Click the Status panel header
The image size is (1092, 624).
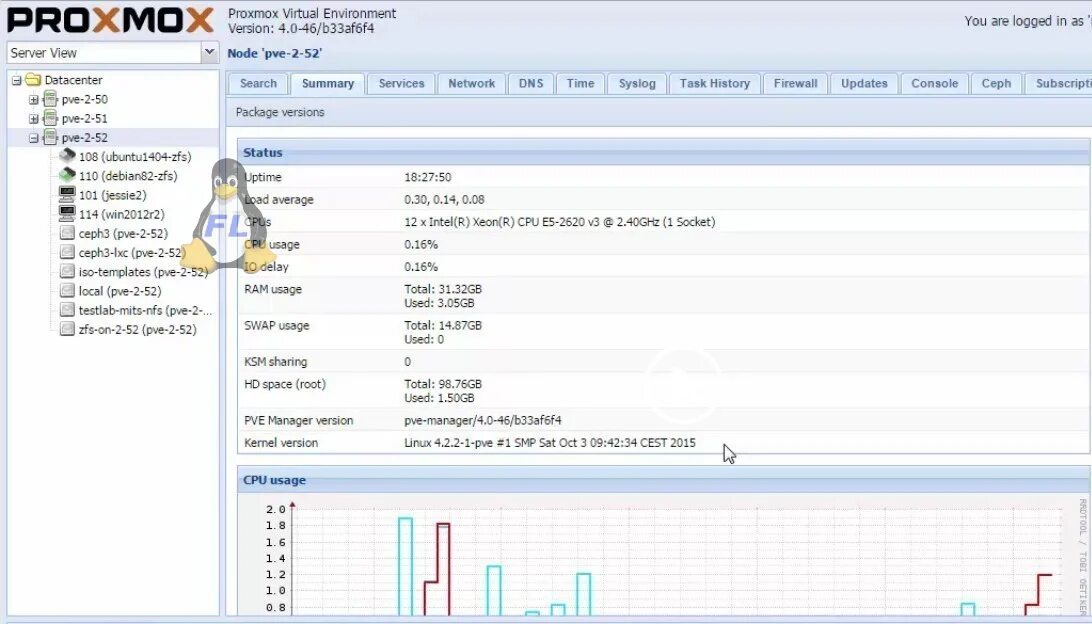click(664, 153)
